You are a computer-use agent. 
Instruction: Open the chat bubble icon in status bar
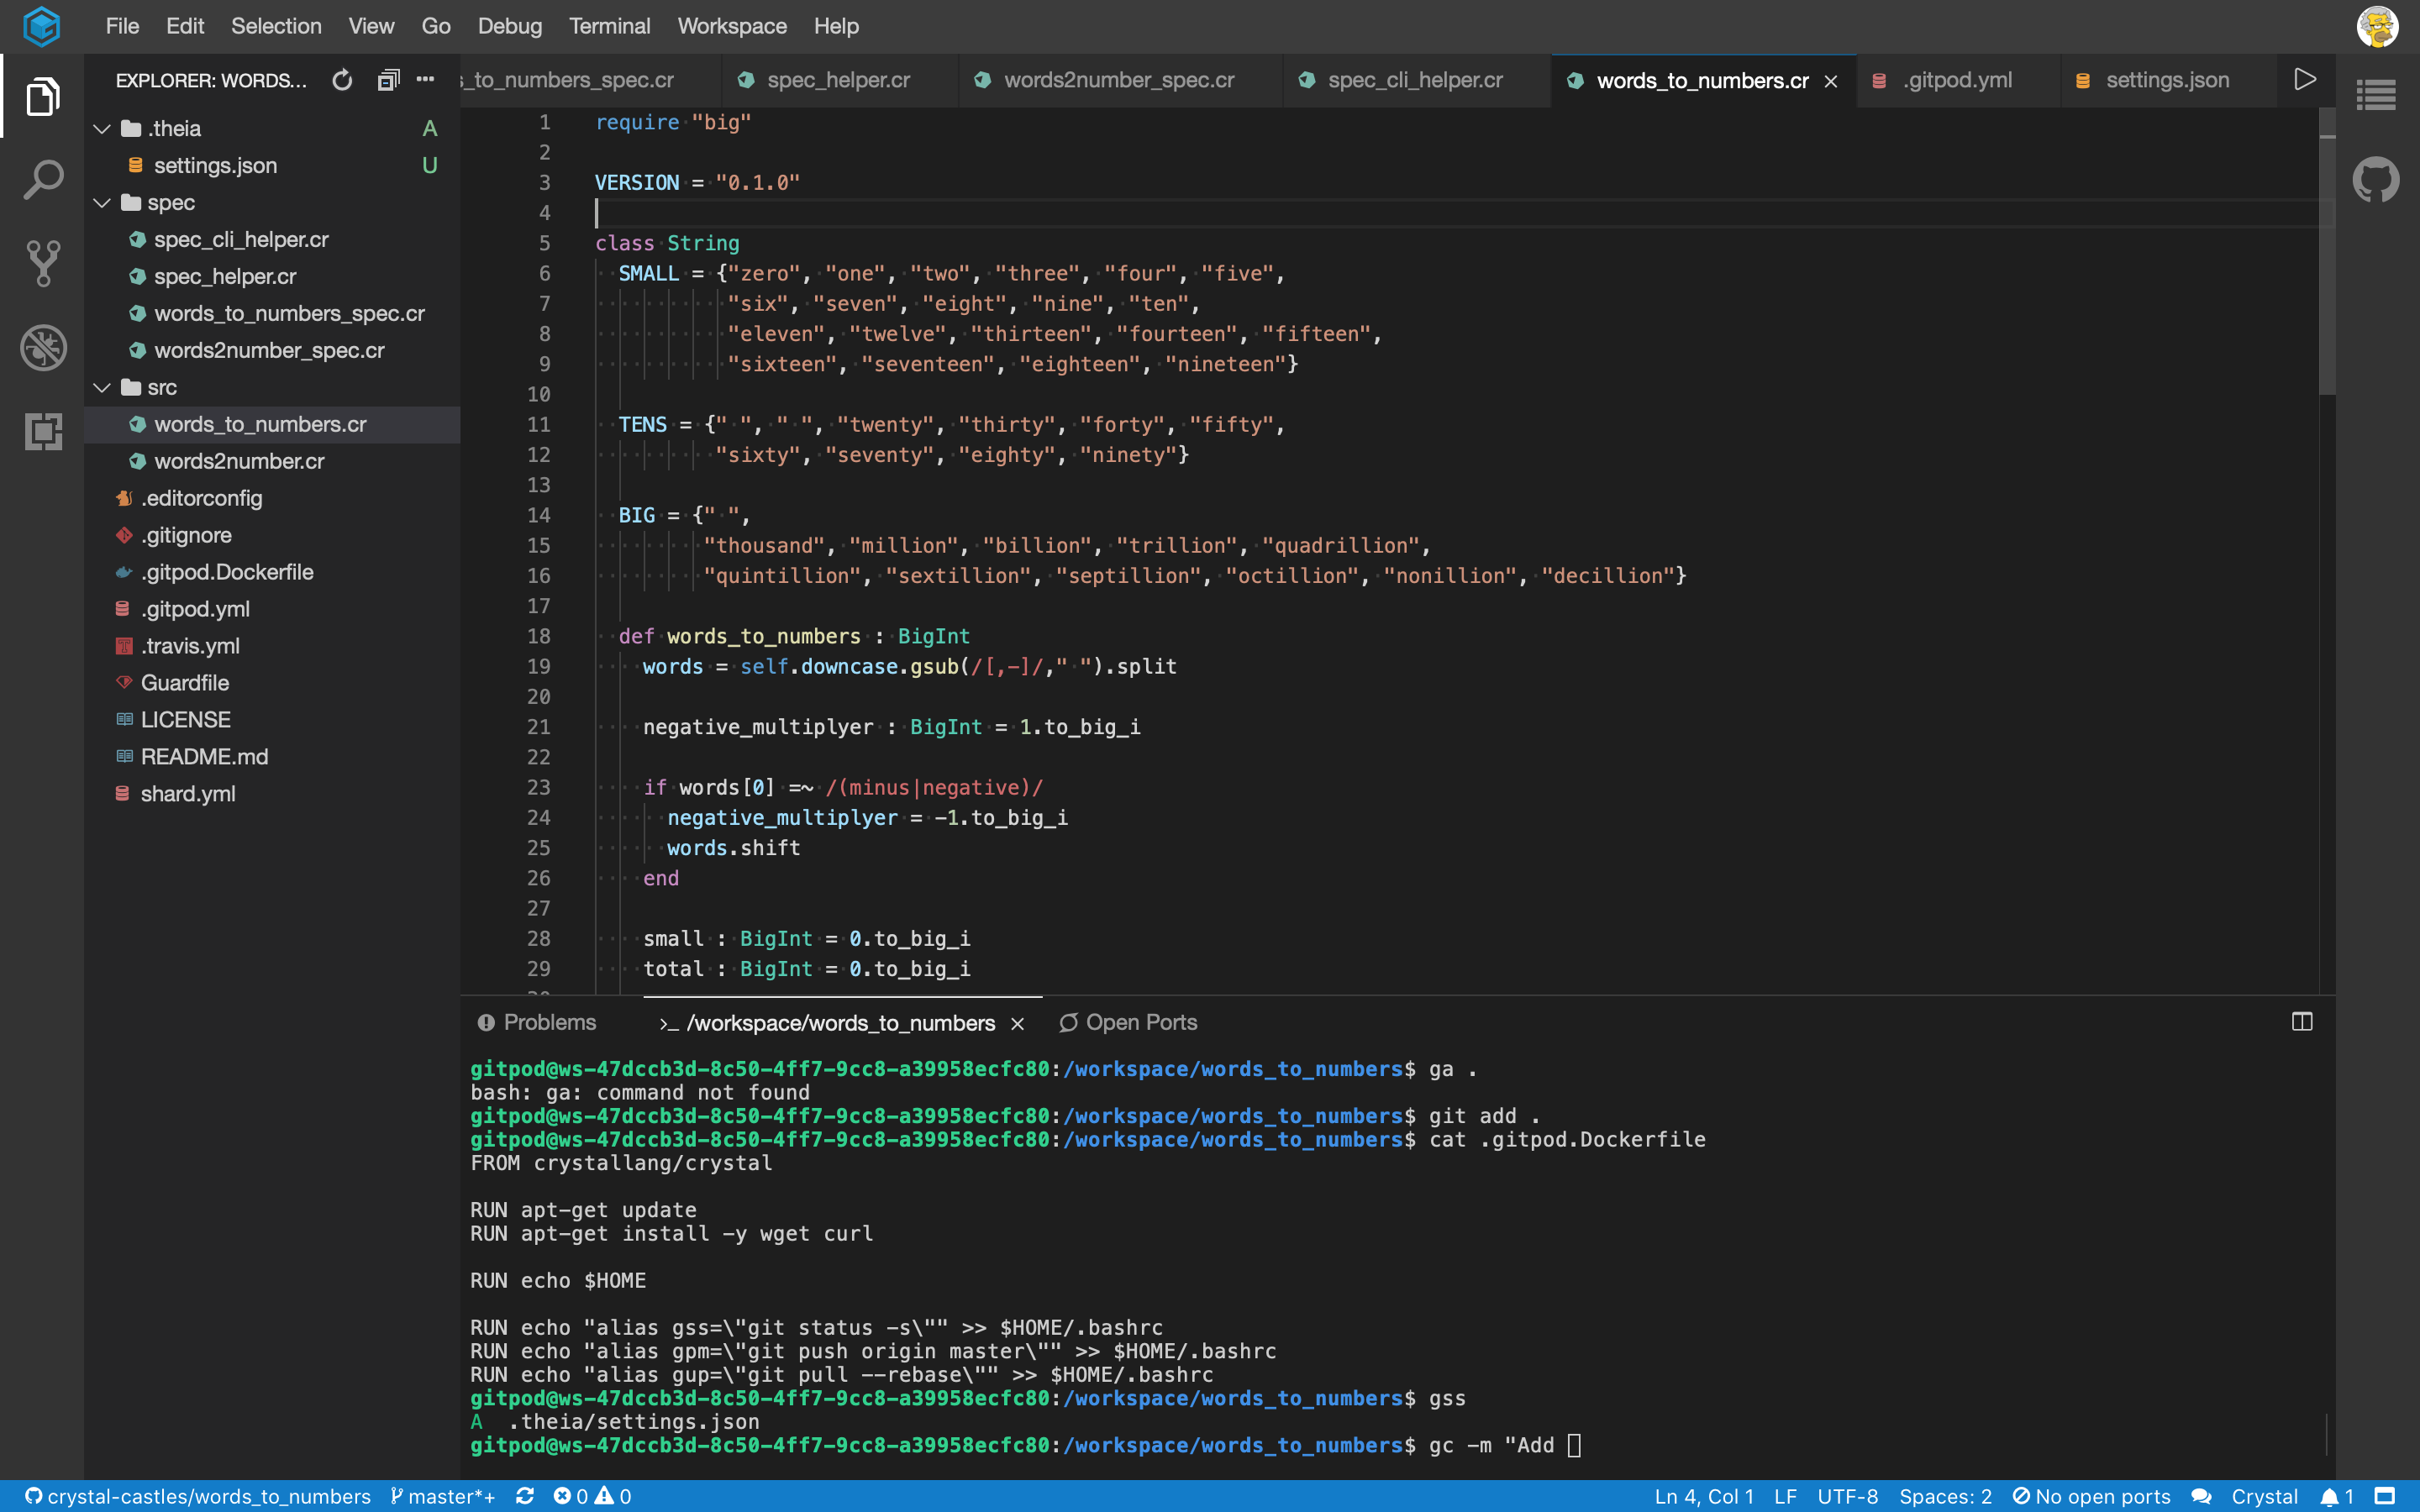tap(2201, 1496)
